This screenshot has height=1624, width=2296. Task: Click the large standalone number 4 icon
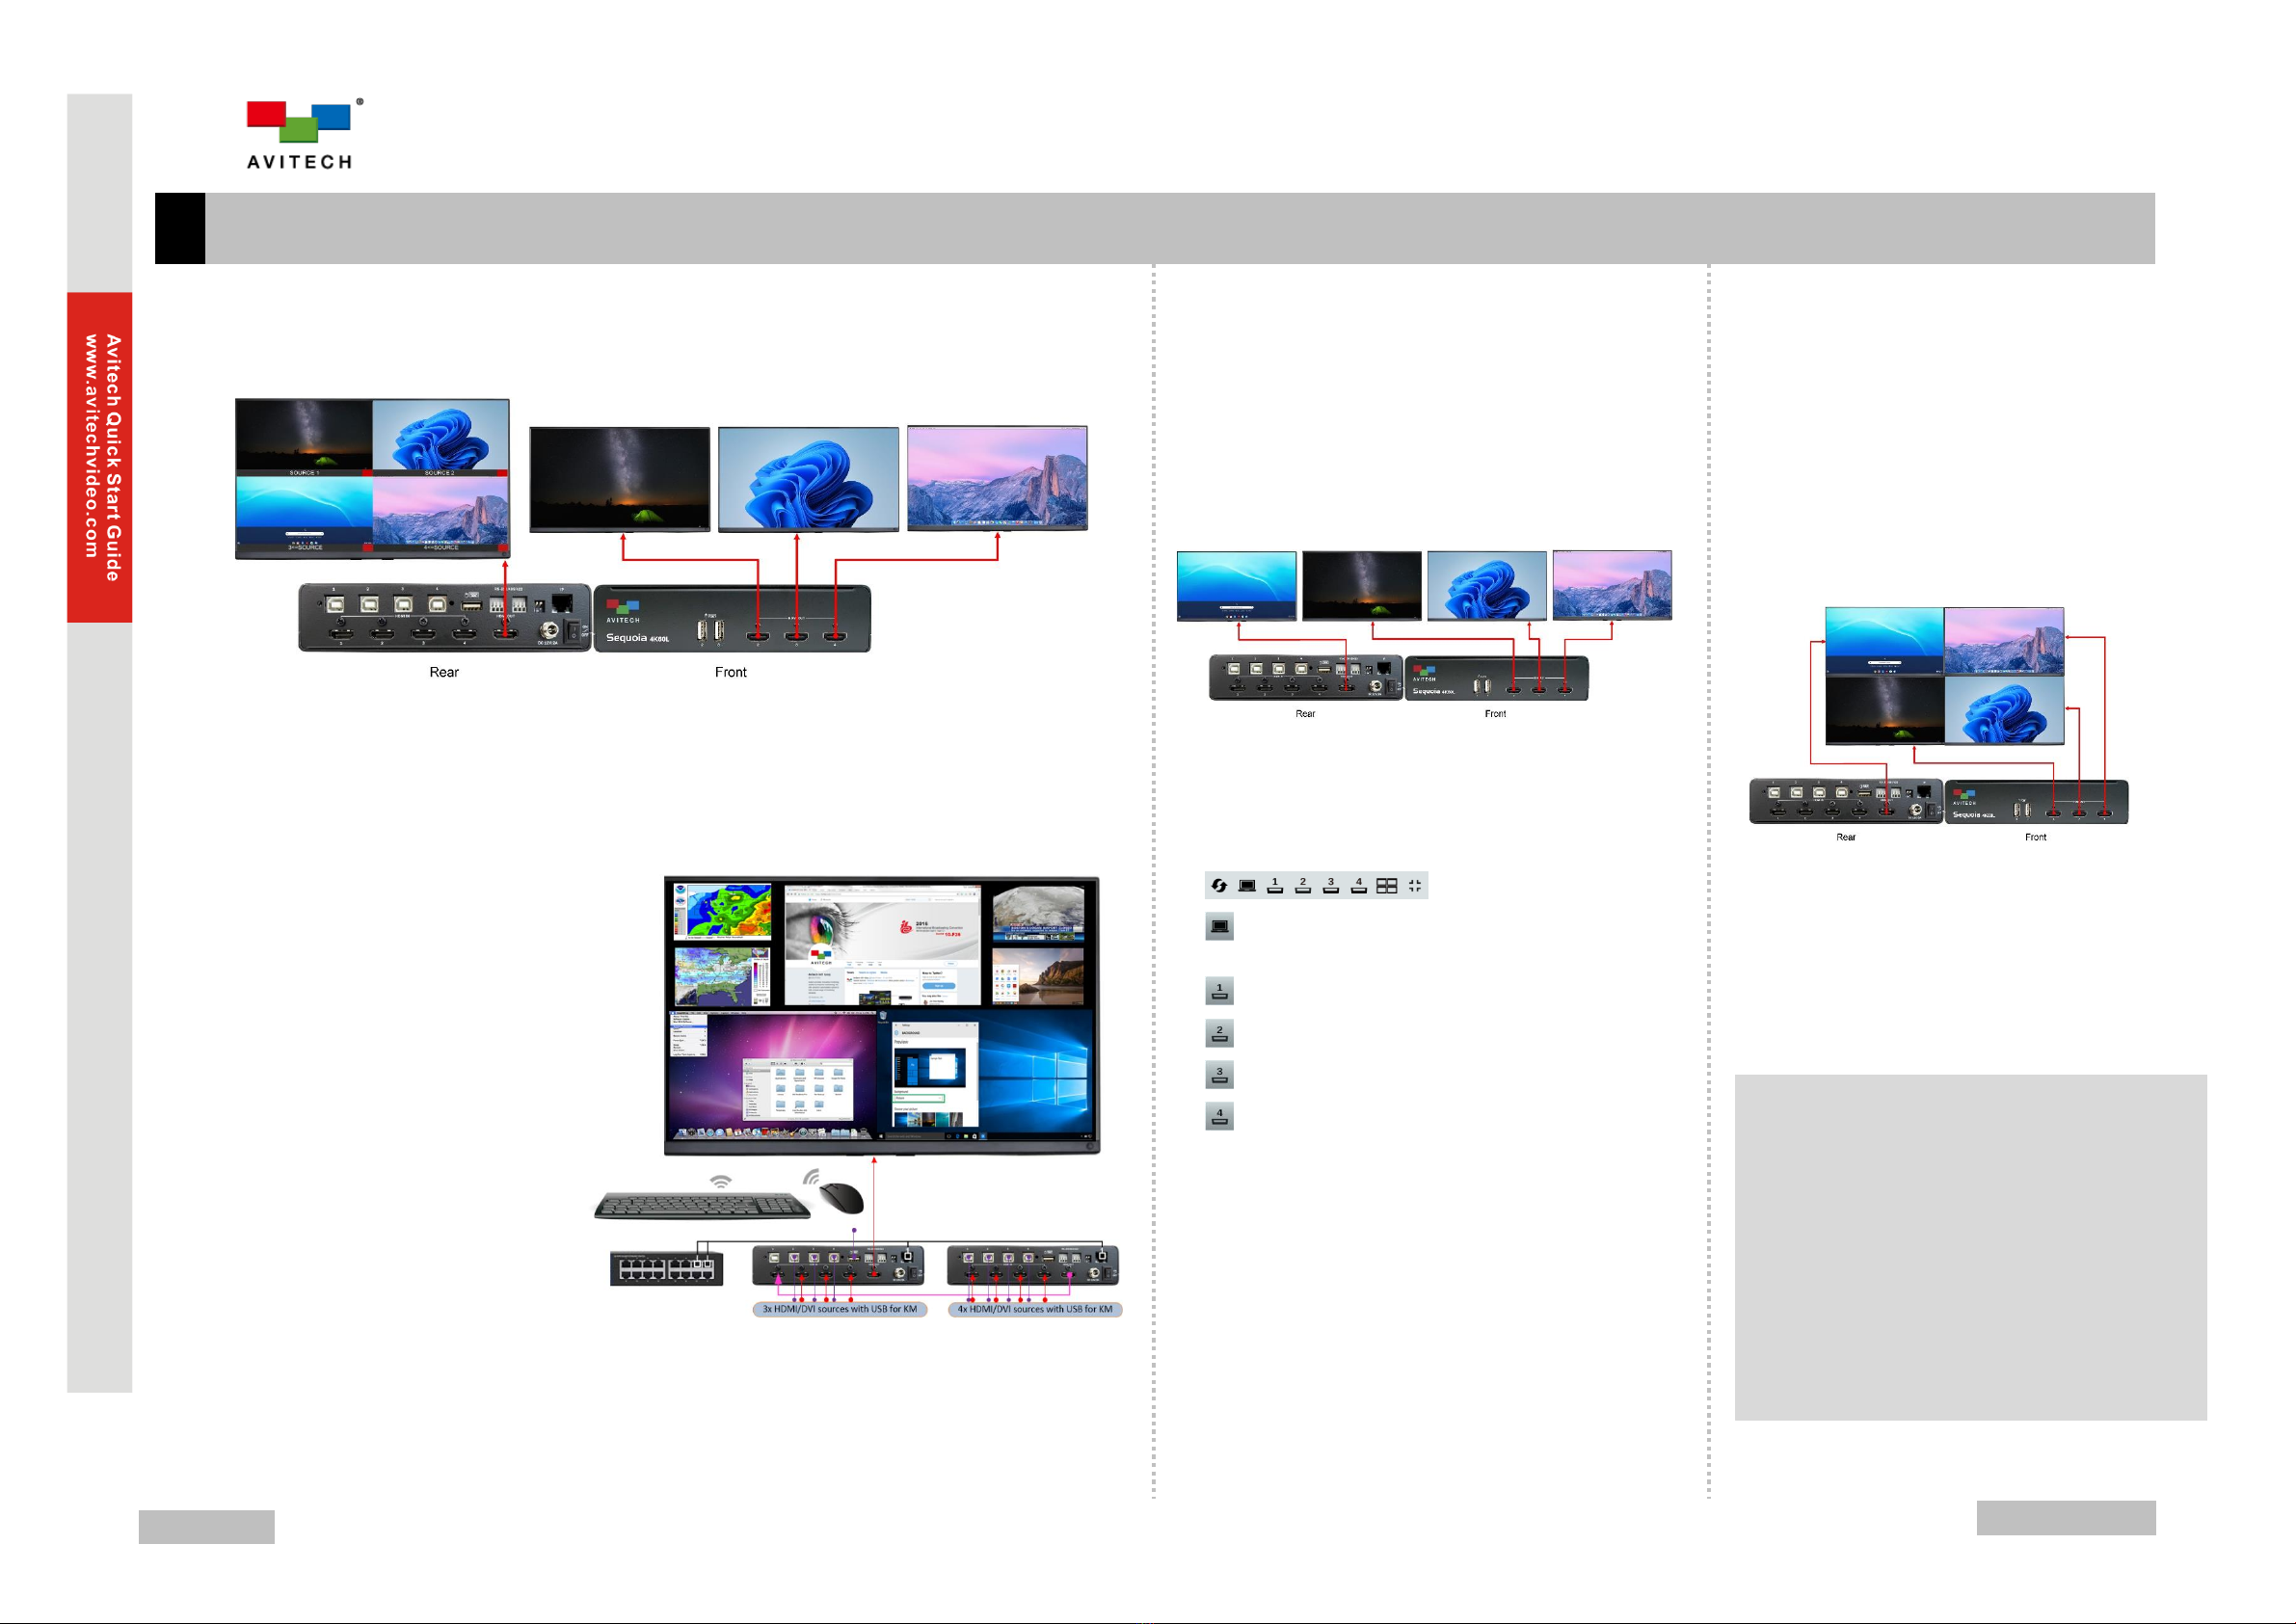(1219, 1116)
